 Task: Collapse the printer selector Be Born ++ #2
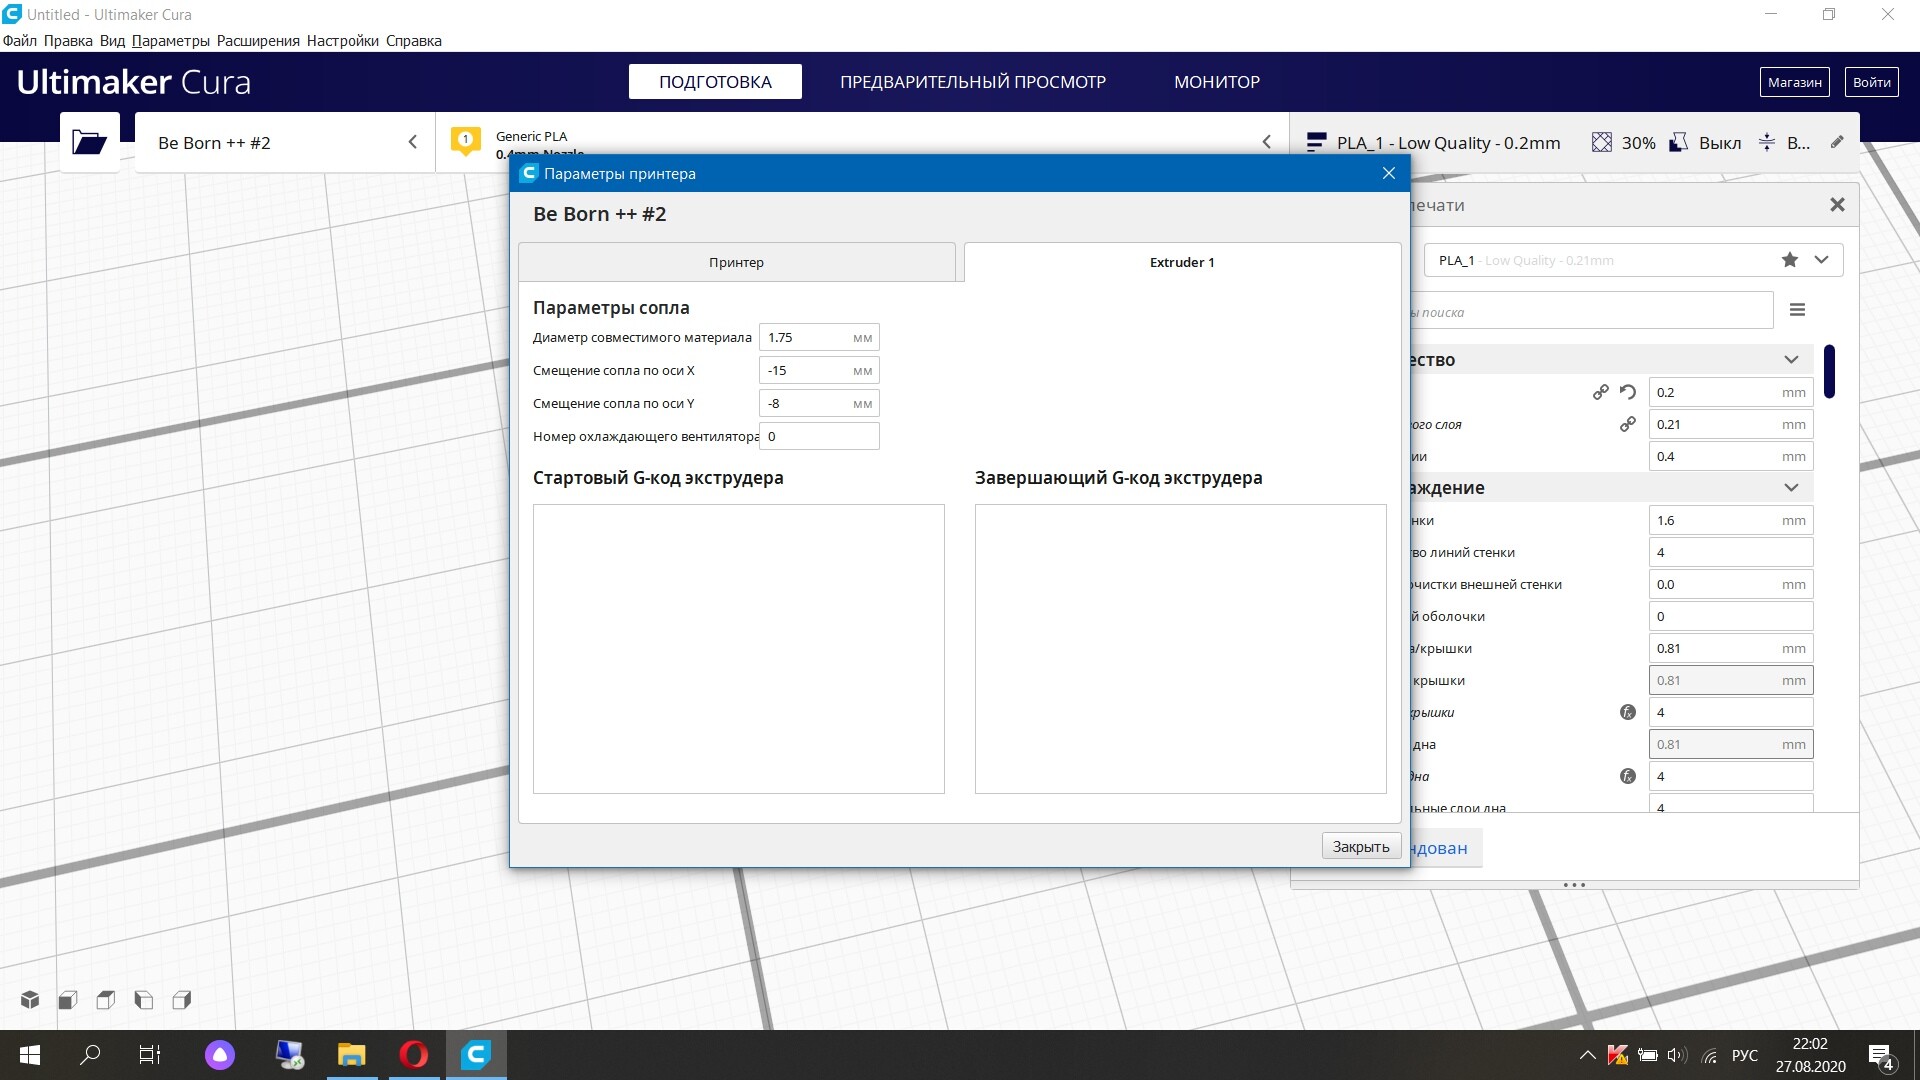tap(412, 142)
